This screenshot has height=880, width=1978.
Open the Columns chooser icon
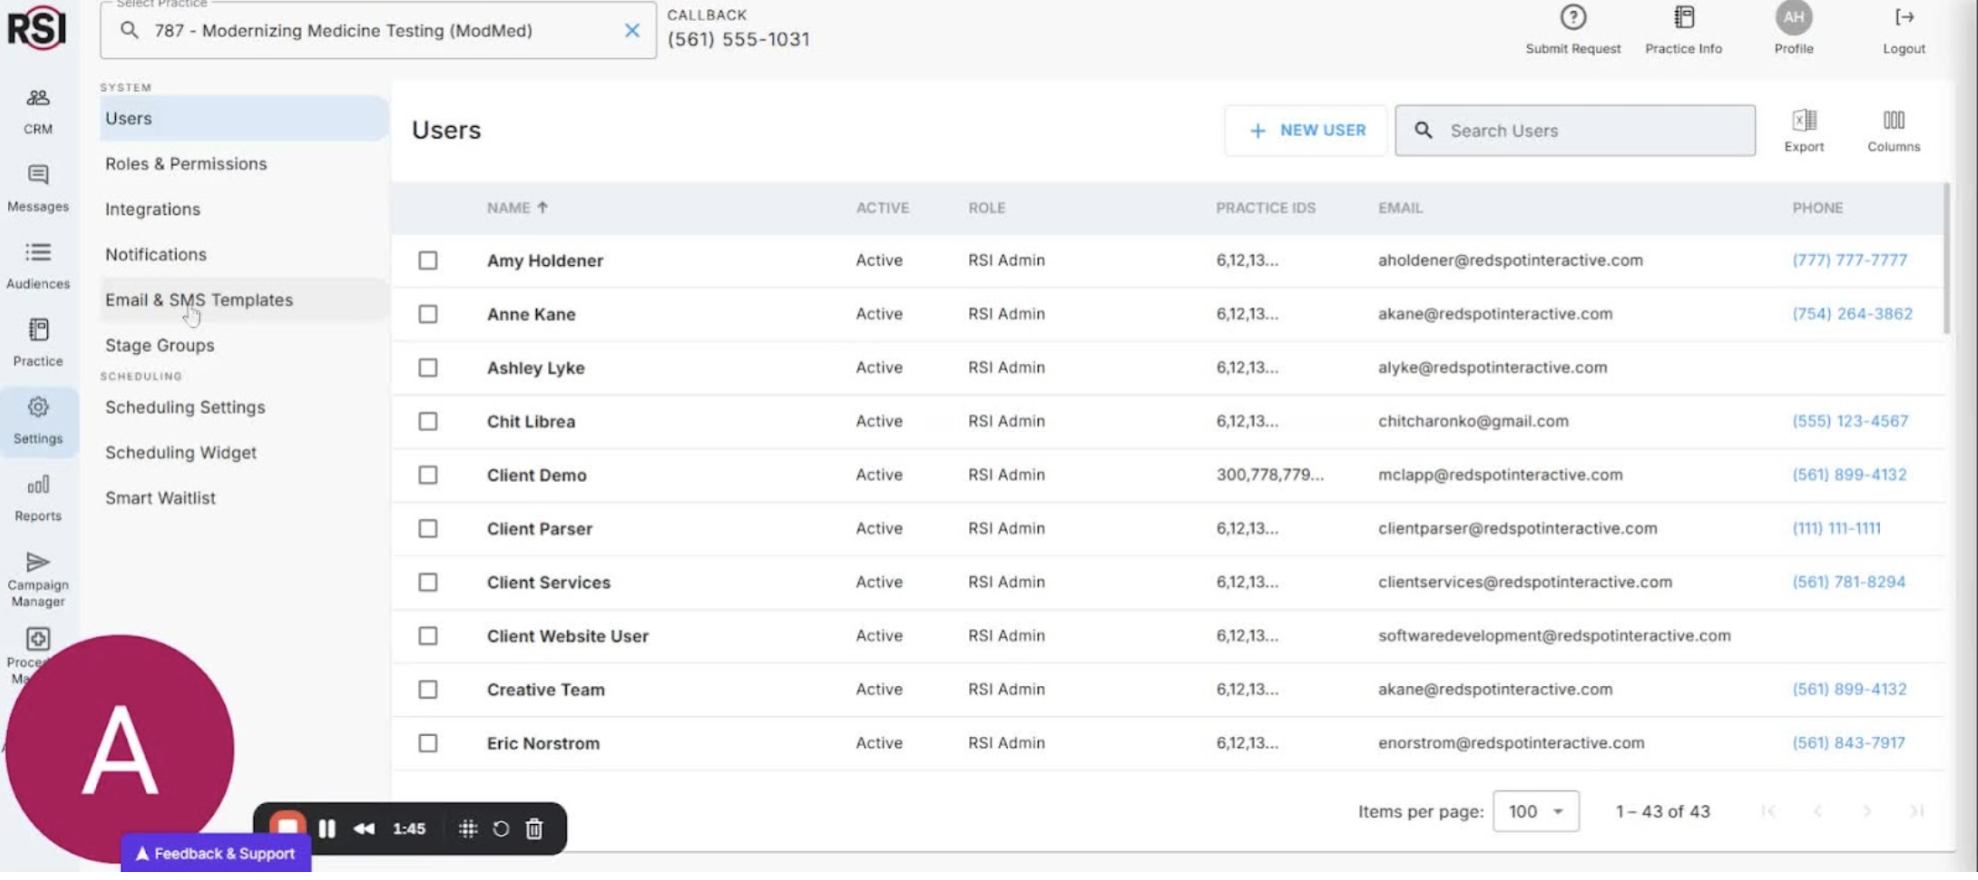click(x=1893, y=130)
